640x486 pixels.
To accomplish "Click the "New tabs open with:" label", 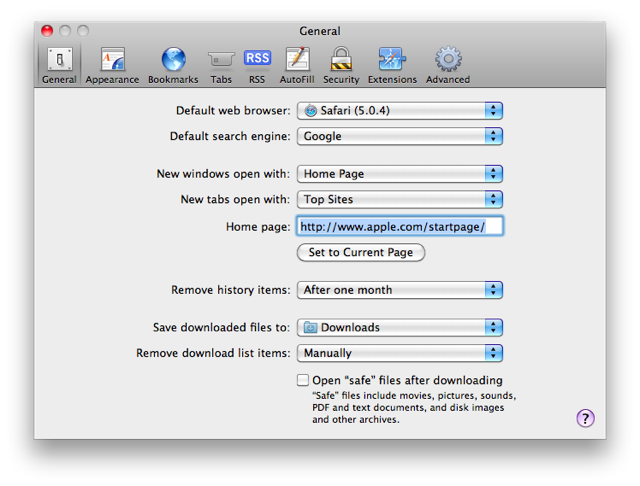I will pyautogui.click(x=235, y=200).
